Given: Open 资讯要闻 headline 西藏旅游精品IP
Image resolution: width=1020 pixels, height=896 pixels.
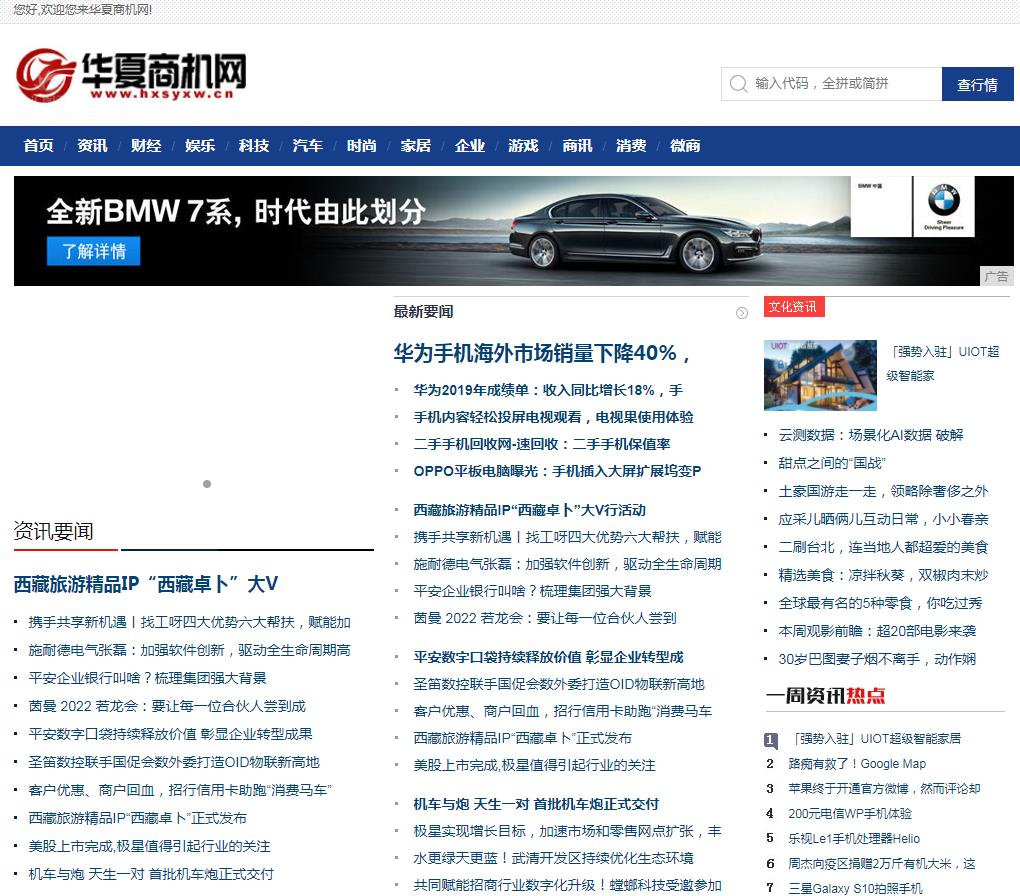Looking at the screenshot, I should tap(146, 584).
